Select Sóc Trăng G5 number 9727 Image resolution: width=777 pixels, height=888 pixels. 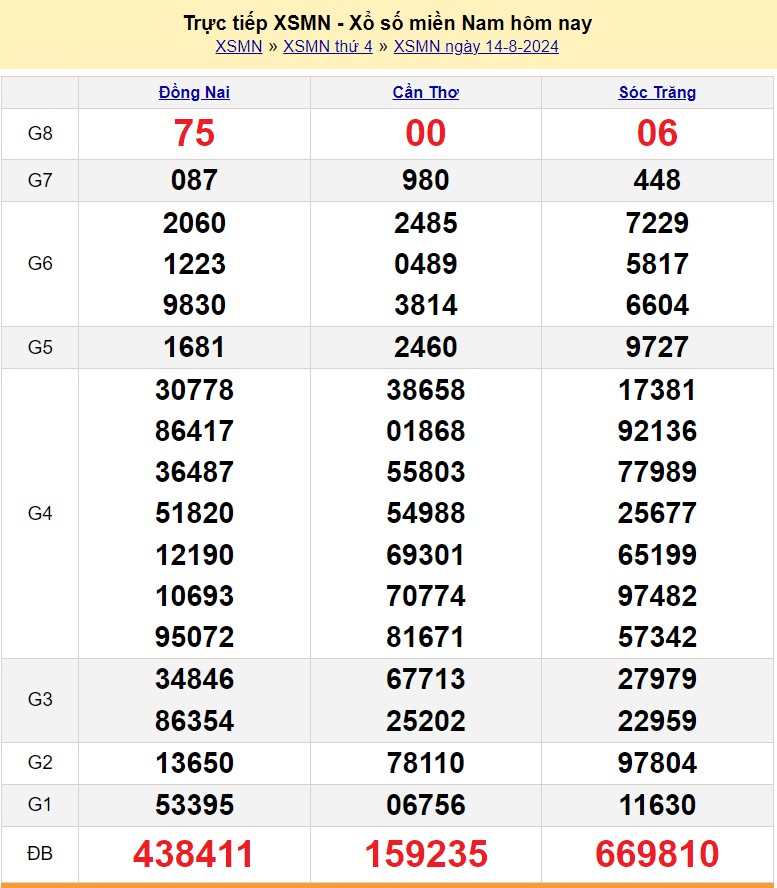tap(657, 347)
